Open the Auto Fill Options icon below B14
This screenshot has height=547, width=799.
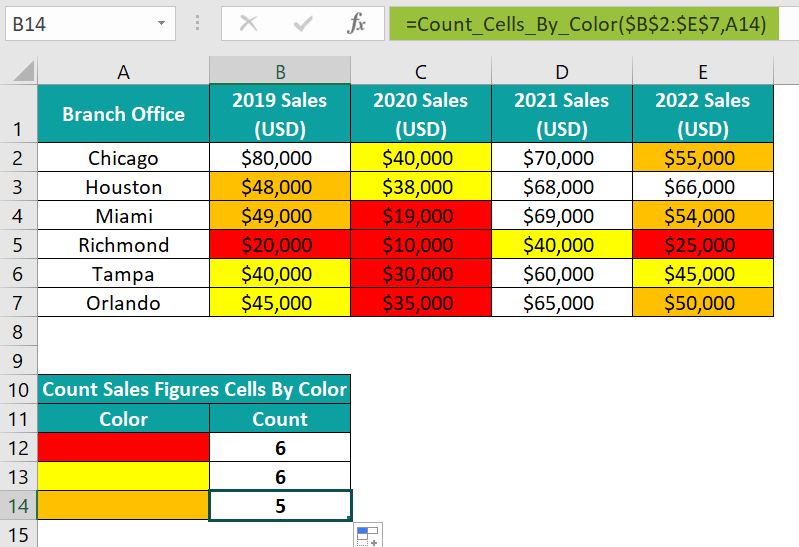(368, 536)
